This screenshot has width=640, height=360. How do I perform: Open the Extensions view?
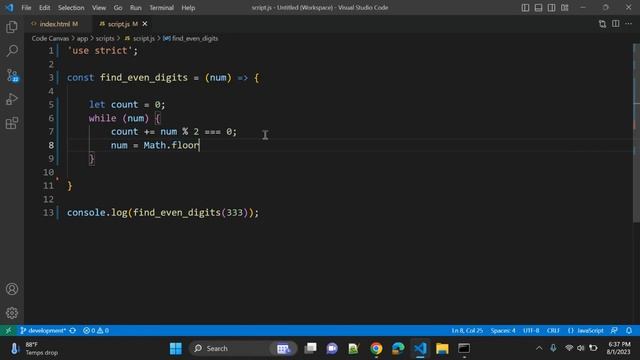click(12, 123)
